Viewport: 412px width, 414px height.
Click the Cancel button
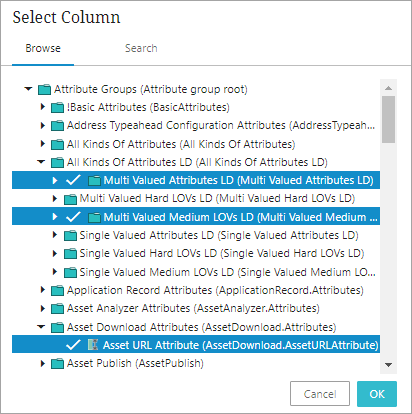pyautogui.click(x=320, y=394)
